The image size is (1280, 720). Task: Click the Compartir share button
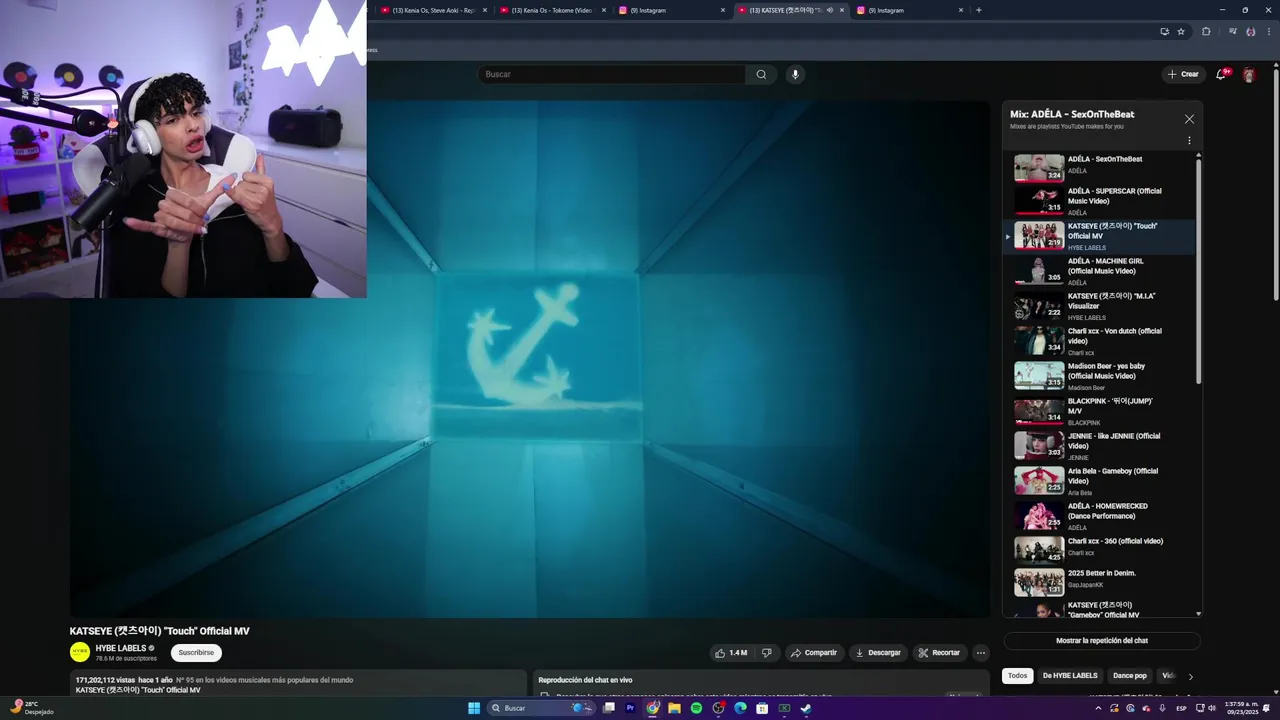pyautogui.click(x=814, y=653)
